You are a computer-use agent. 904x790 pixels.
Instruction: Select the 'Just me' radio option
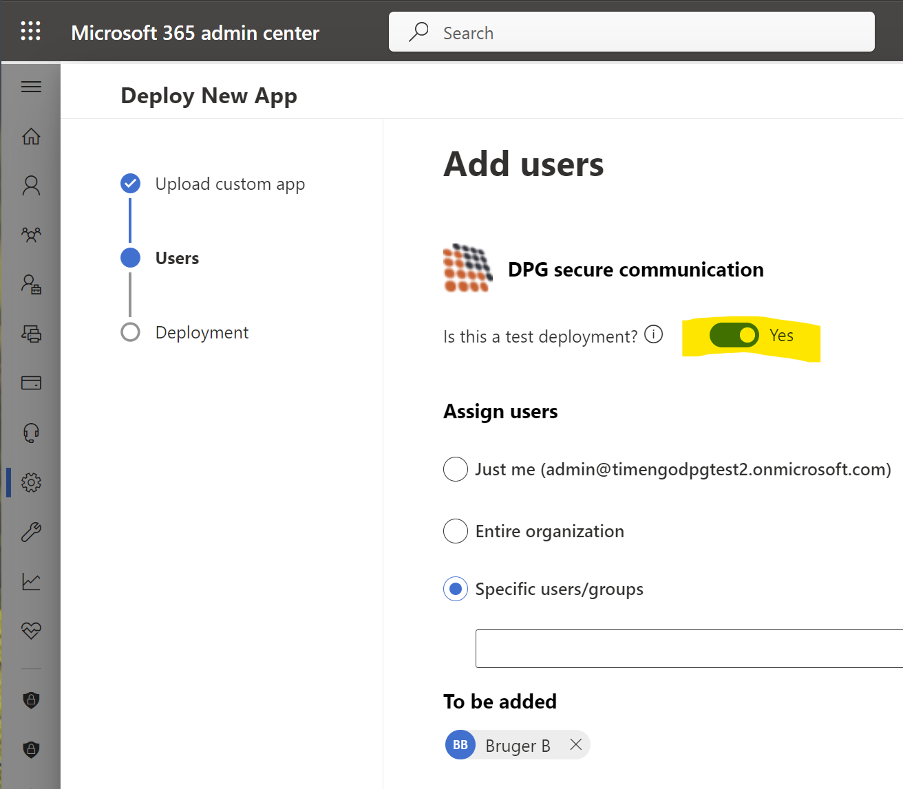(x=455, y=469)
